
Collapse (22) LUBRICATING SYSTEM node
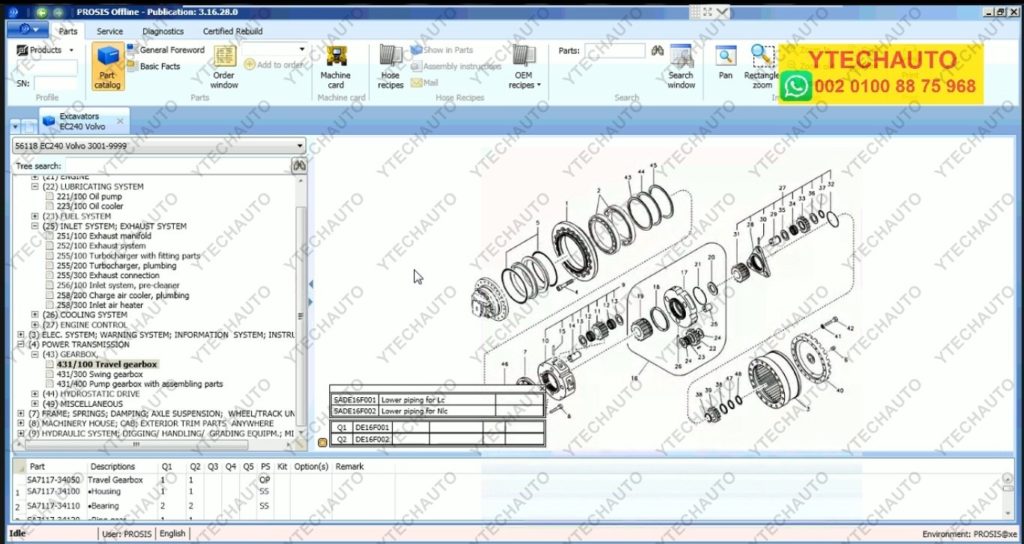pos(35,187)
